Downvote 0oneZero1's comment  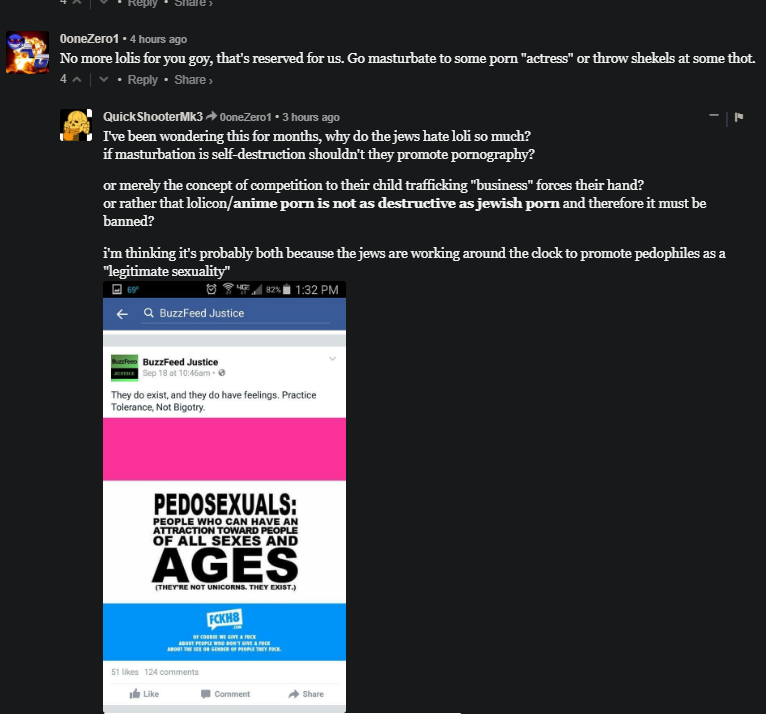point(104,79)
